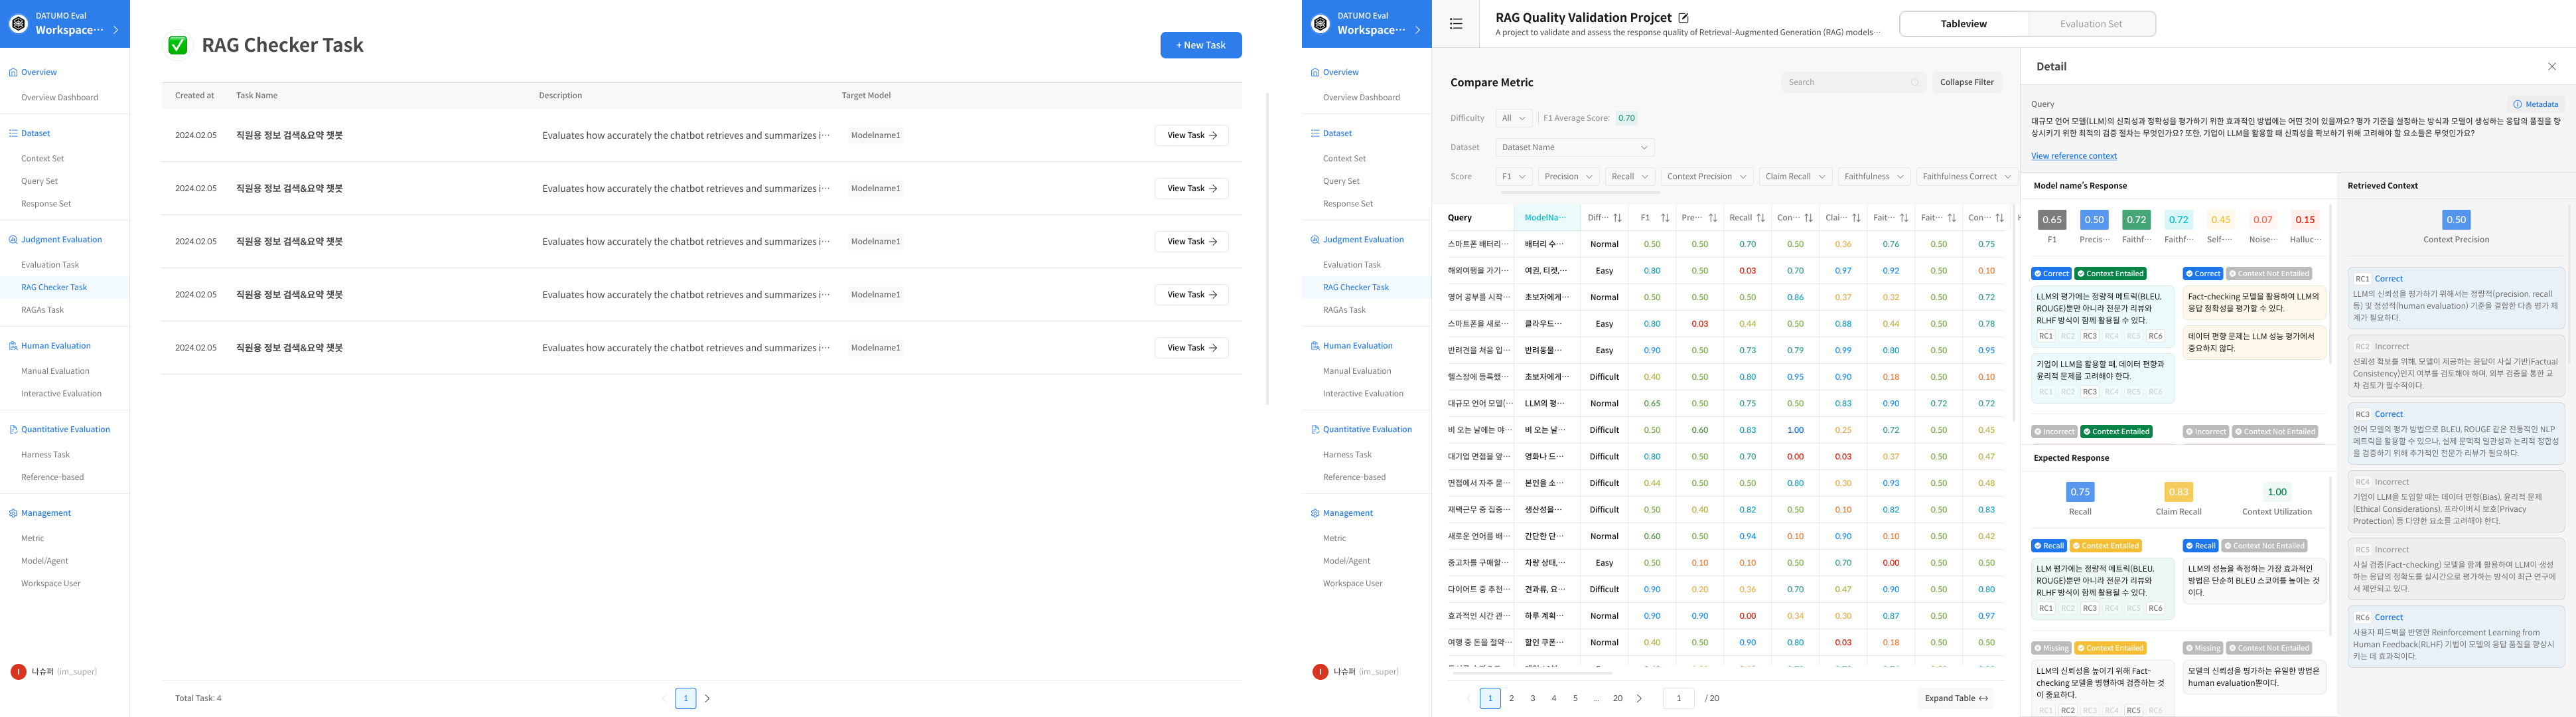Click the hamburger list menu icon
Image resolution: width=2576 pixels, height=717 pixels.
(1456, 24)
